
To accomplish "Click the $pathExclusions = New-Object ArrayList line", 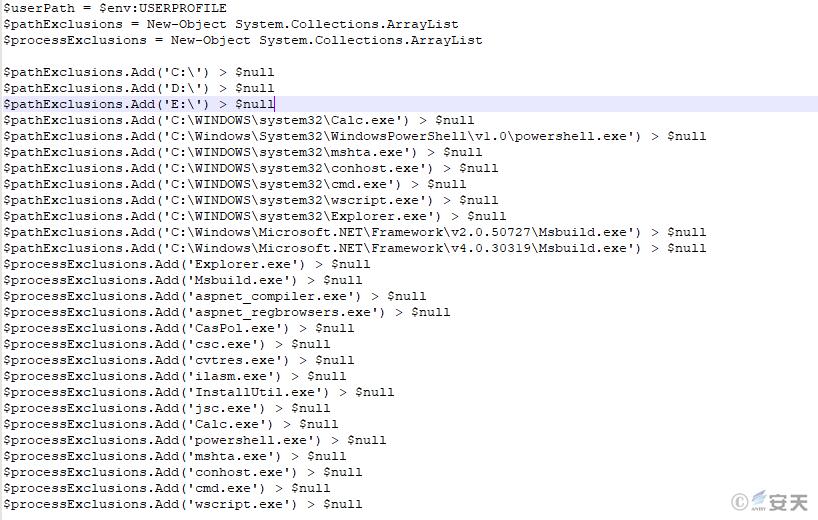I will pyautogui.click(x=231, y=25).
